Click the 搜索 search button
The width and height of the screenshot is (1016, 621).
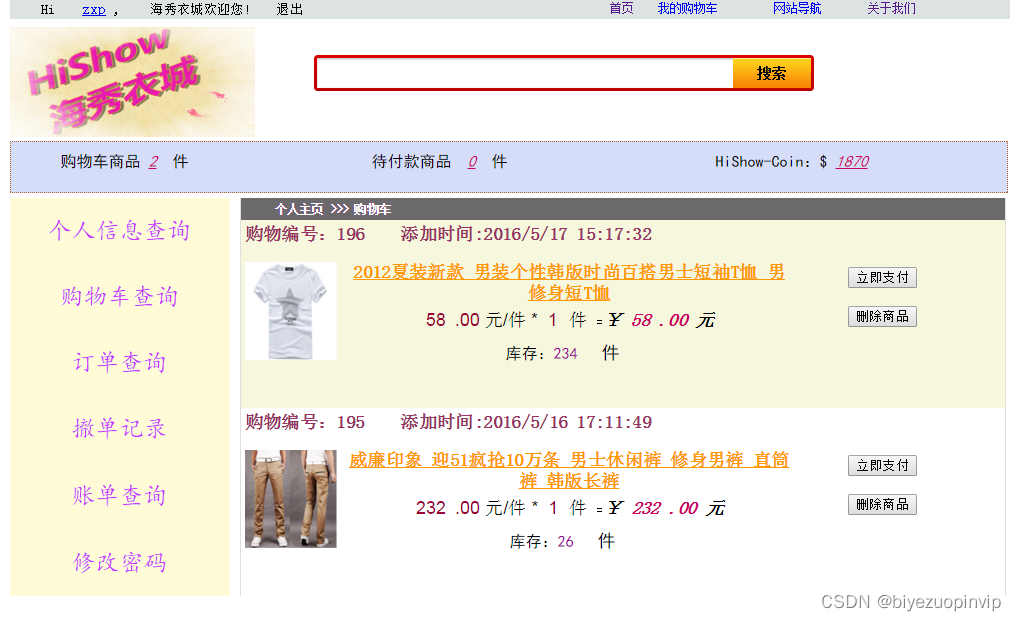click(771, 73)
